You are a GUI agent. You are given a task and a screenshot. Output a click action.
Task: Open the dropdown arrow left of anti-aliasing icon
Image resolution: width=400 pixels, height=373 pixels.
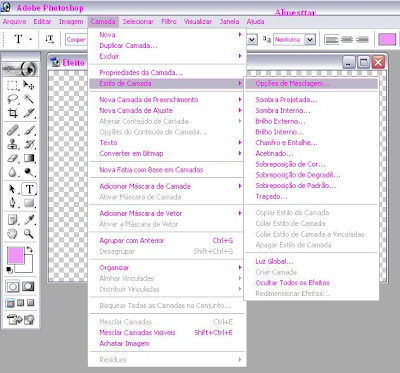252,40
